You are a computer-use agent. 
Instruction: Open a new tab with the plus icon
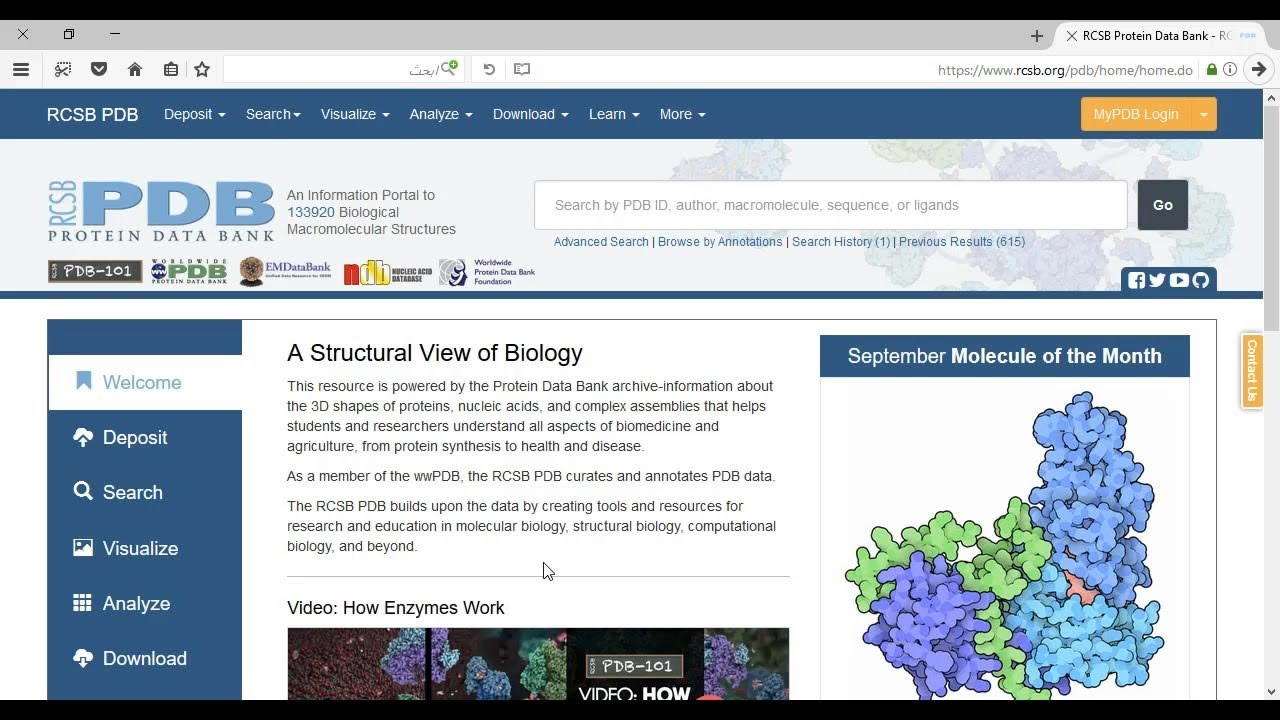pyautogui.click(x=1036, y=35)
